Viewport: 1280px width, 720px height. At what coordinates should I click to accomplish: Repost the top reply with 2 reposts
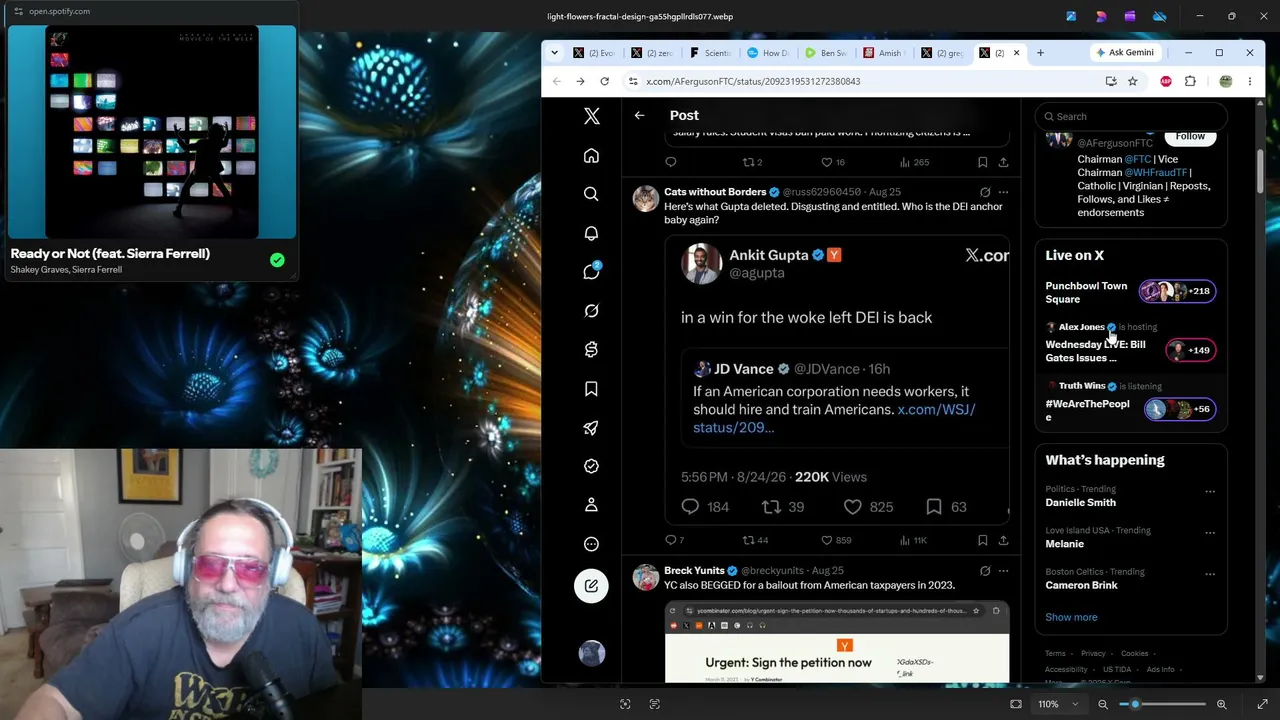pos(748,162)
